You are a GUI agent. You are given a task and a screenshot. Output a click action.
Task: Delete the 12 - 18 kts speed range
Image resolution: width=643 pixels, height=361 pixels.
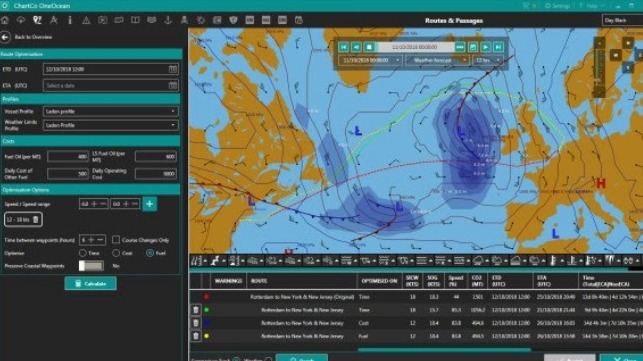pos(36,219)
